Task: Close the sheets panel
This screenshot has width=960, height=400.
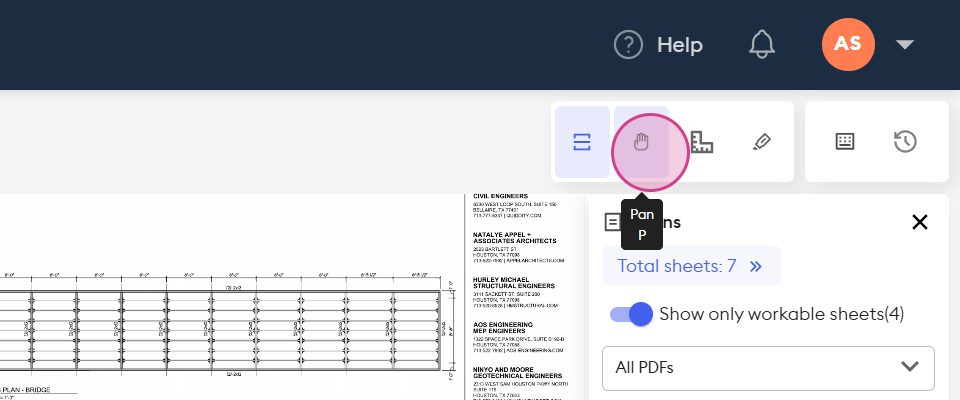Action: (920, 222)
